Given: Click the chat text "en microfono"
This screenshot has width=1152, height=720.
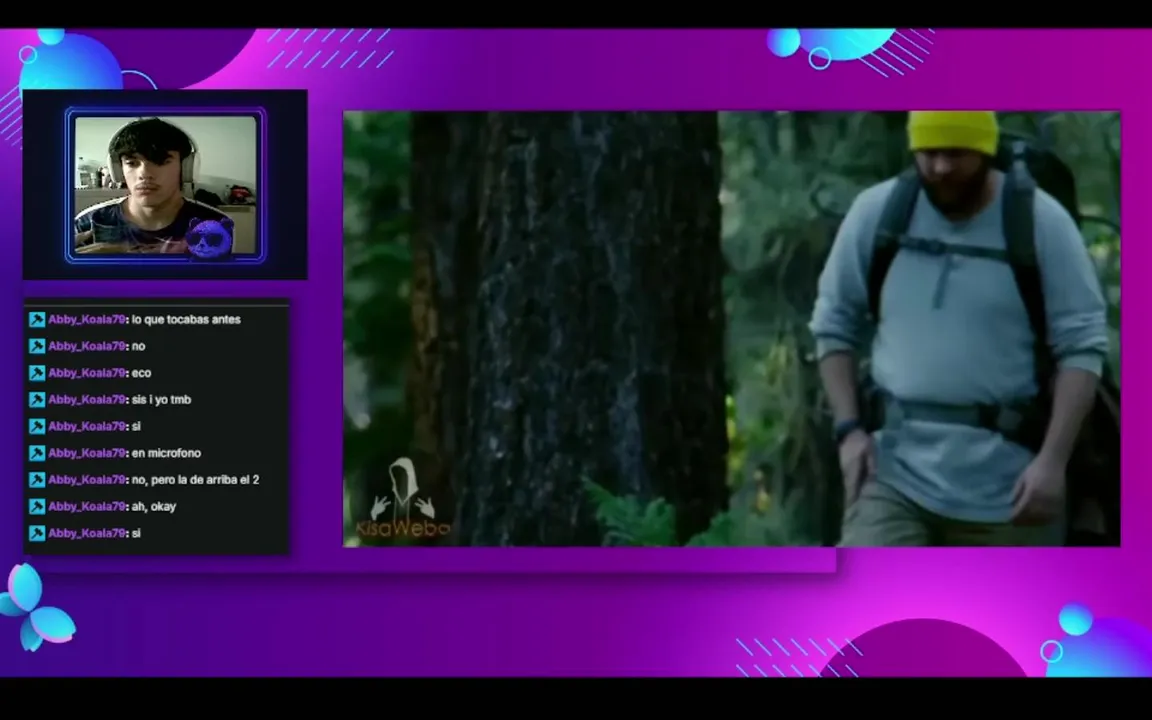Looking at the screenshot, I should point(166,453).
